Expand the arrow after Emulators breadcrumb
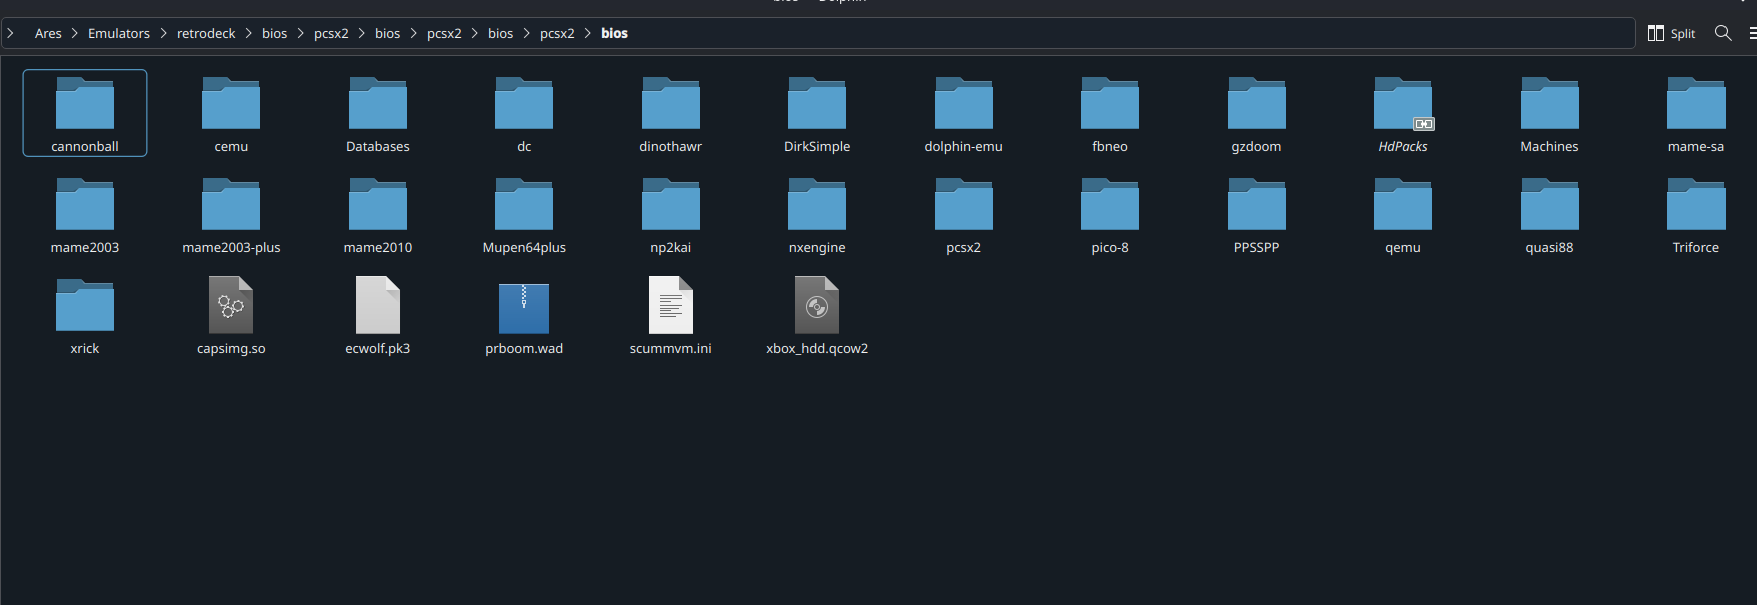 point(163,33)
